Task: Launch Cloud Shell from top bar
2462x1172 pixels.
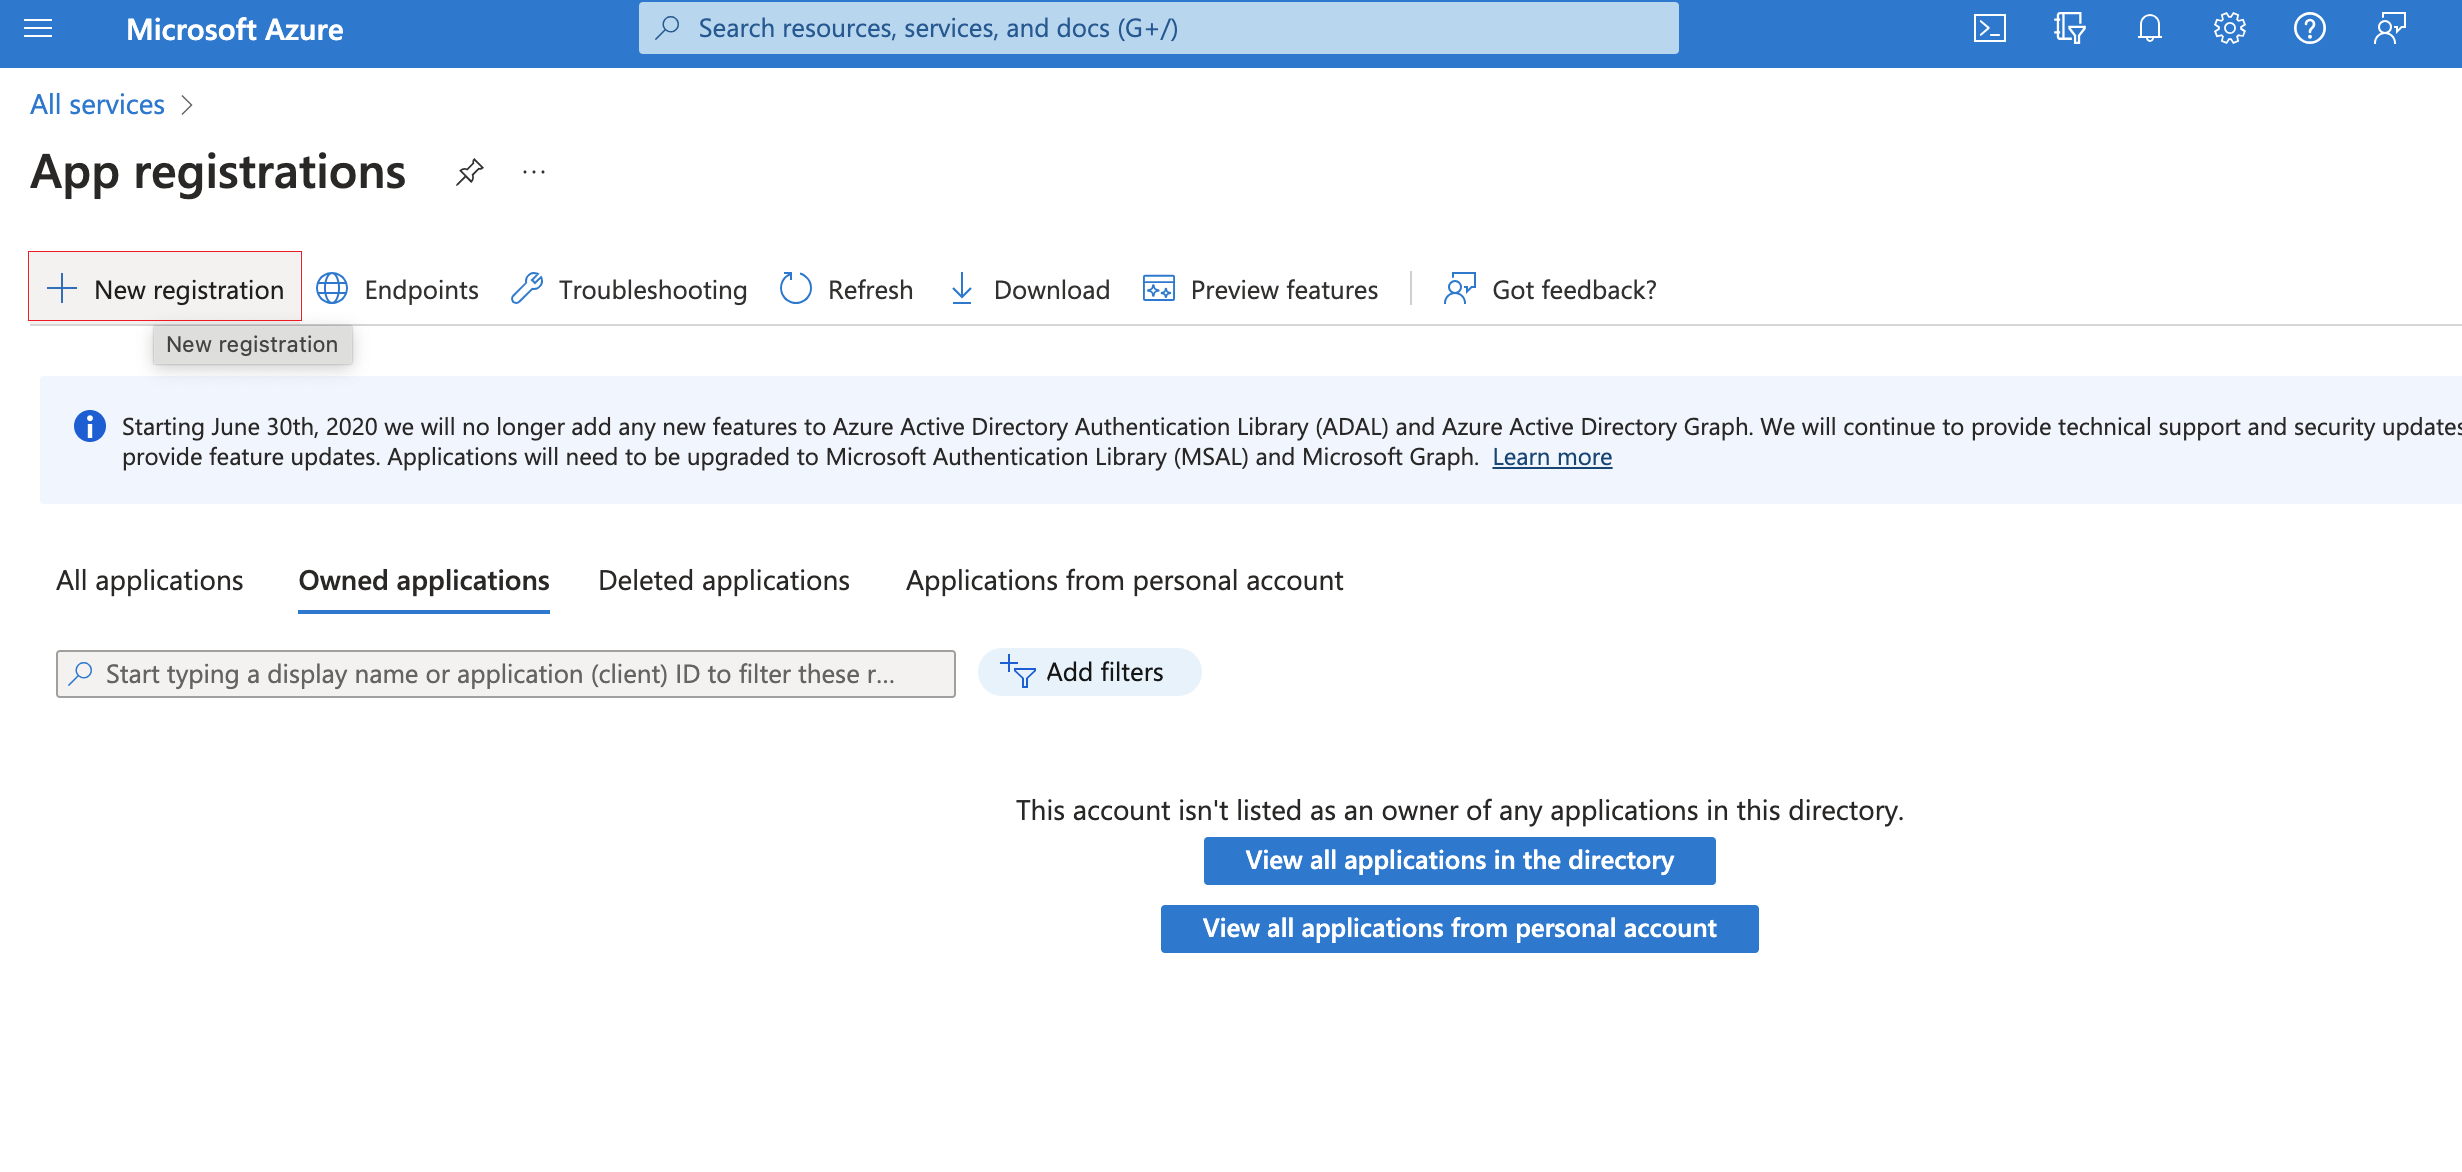Action: click(x=1989, y=29)
